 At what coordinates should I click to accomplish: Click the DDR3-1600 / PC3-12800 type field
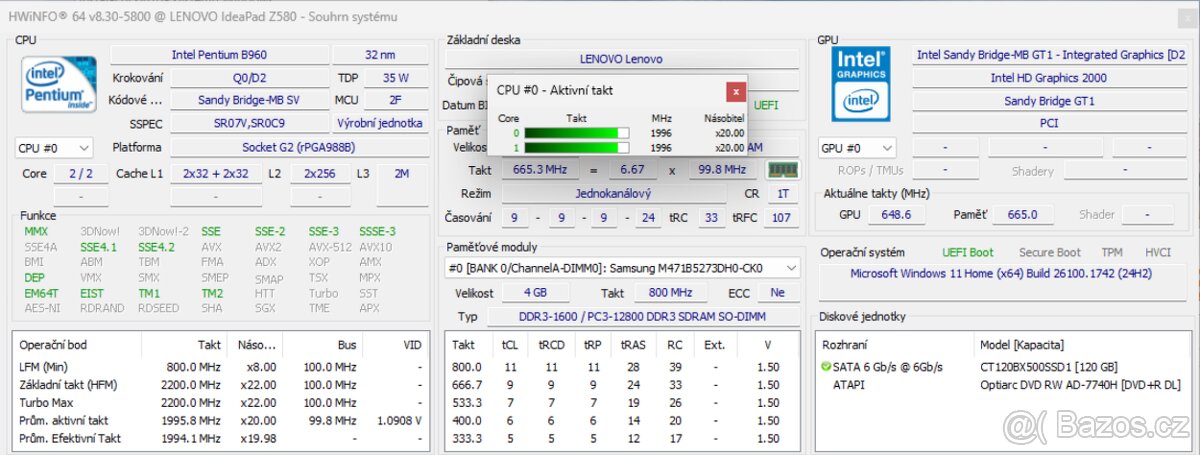pos(642,316)
